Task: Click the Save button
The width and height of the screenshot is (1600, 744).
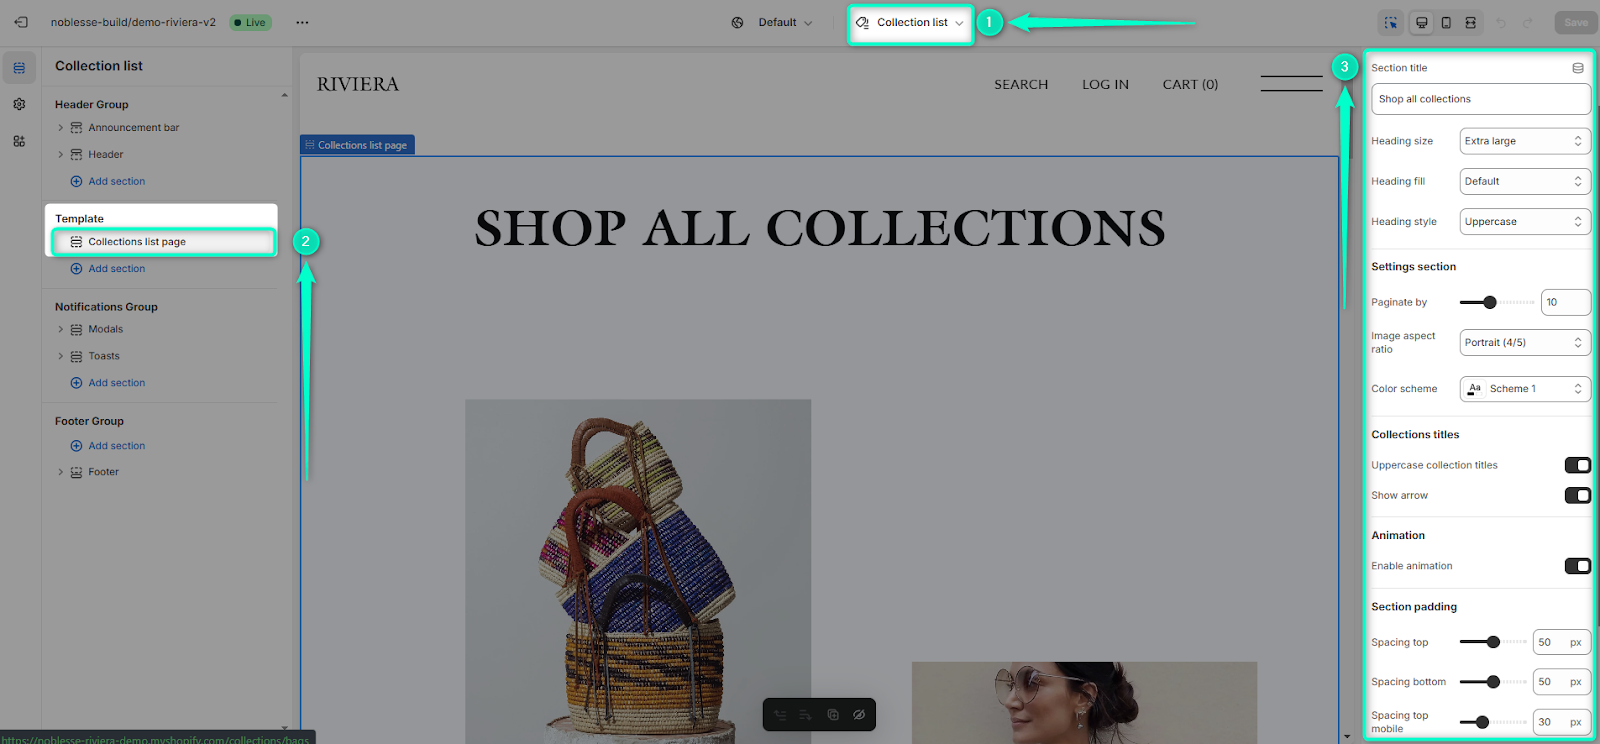Action: tap(1576, 23)
